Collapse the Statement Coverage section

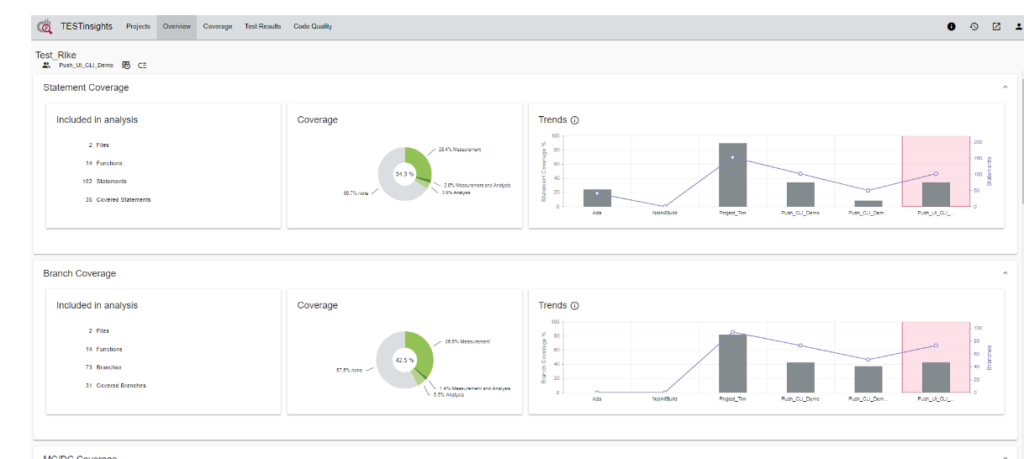pyautogui.click(x=1004, y=87)
